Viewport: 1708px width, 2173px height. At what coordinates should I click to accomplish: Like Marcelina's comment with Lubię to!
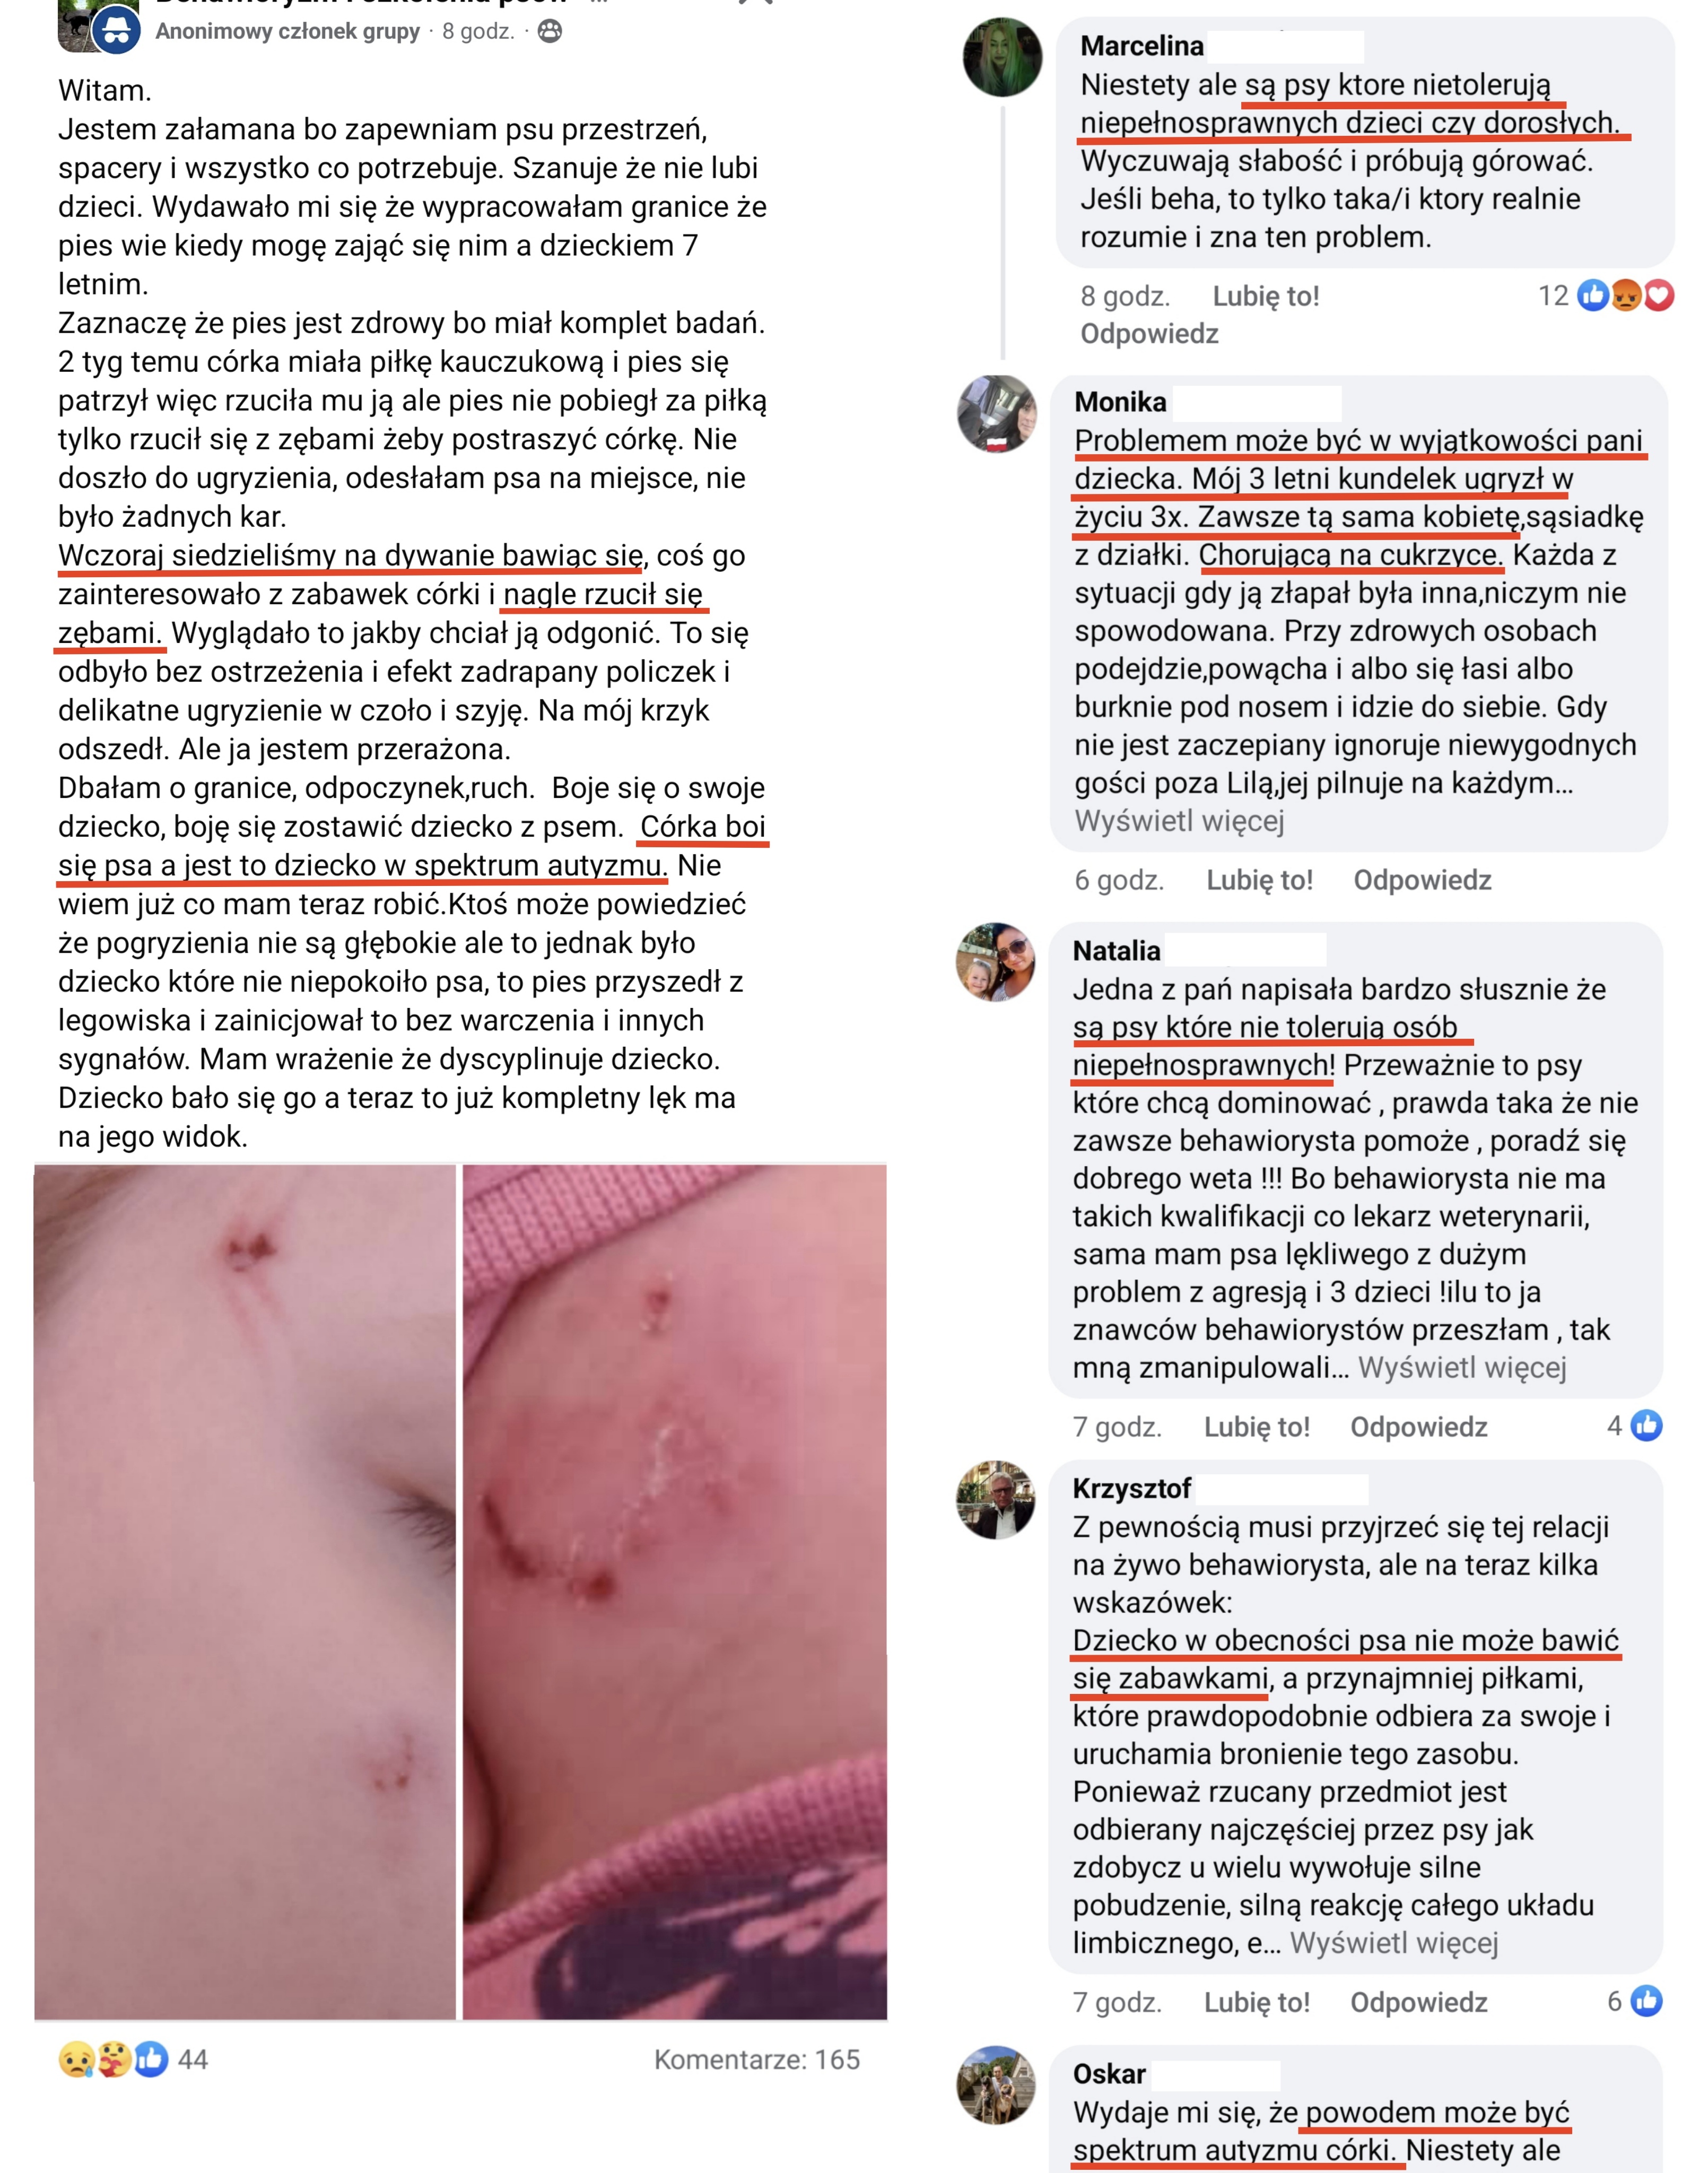[x=1265, y=296]
